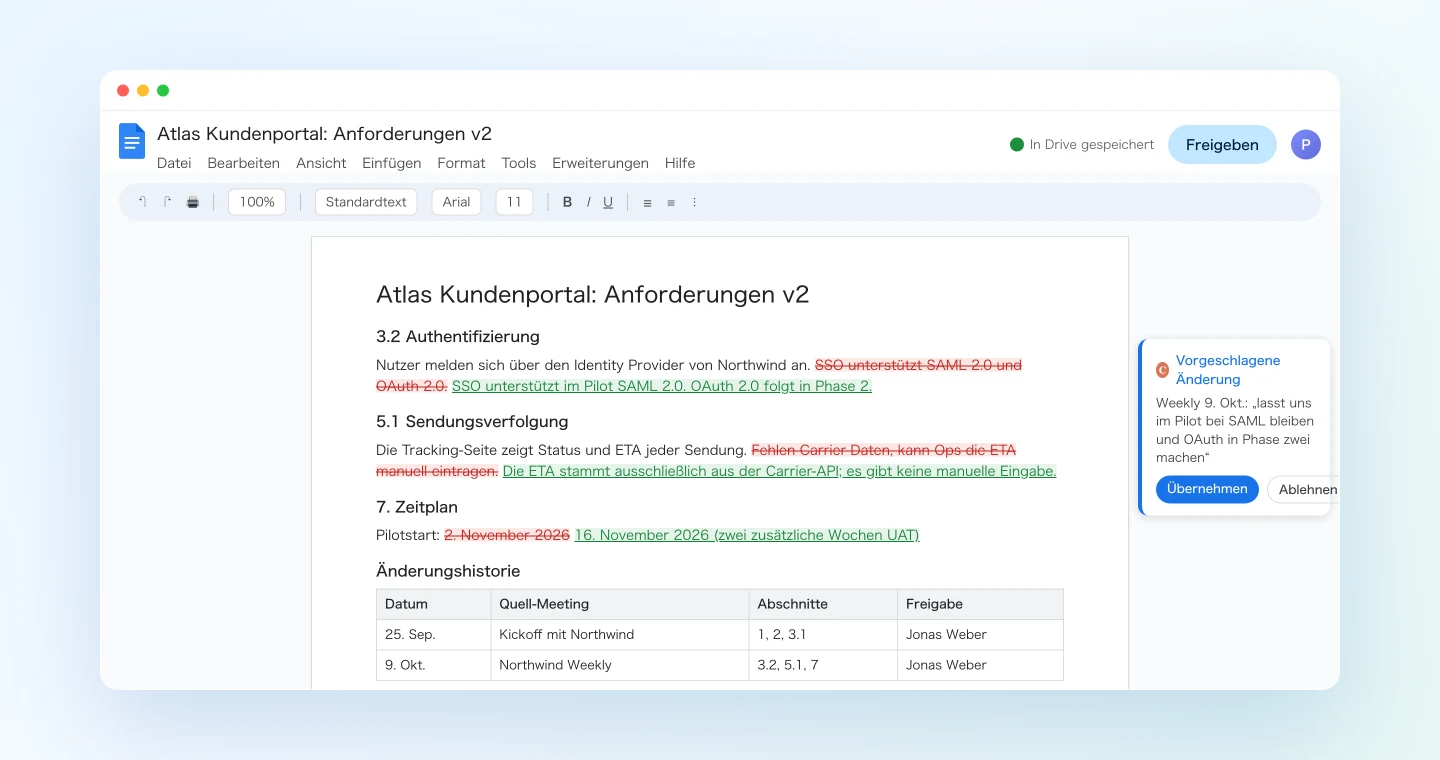Open the Format menu
Viewport: 1440px width, 760px height.
click(461, 163)
